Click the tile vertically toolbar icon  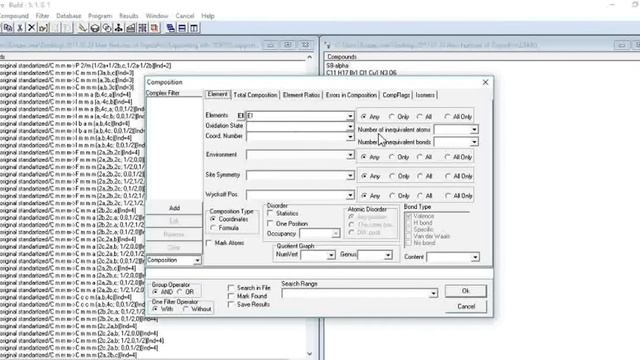[194, 28]
